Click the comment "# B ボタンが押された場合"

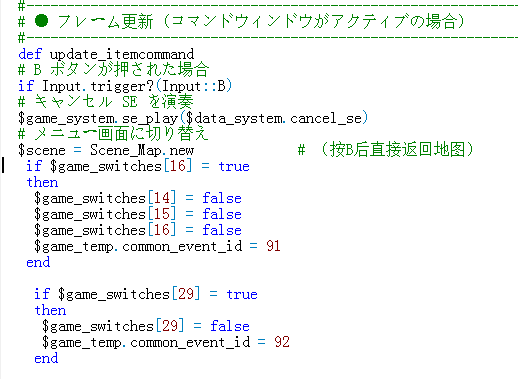tap(113, 70)
